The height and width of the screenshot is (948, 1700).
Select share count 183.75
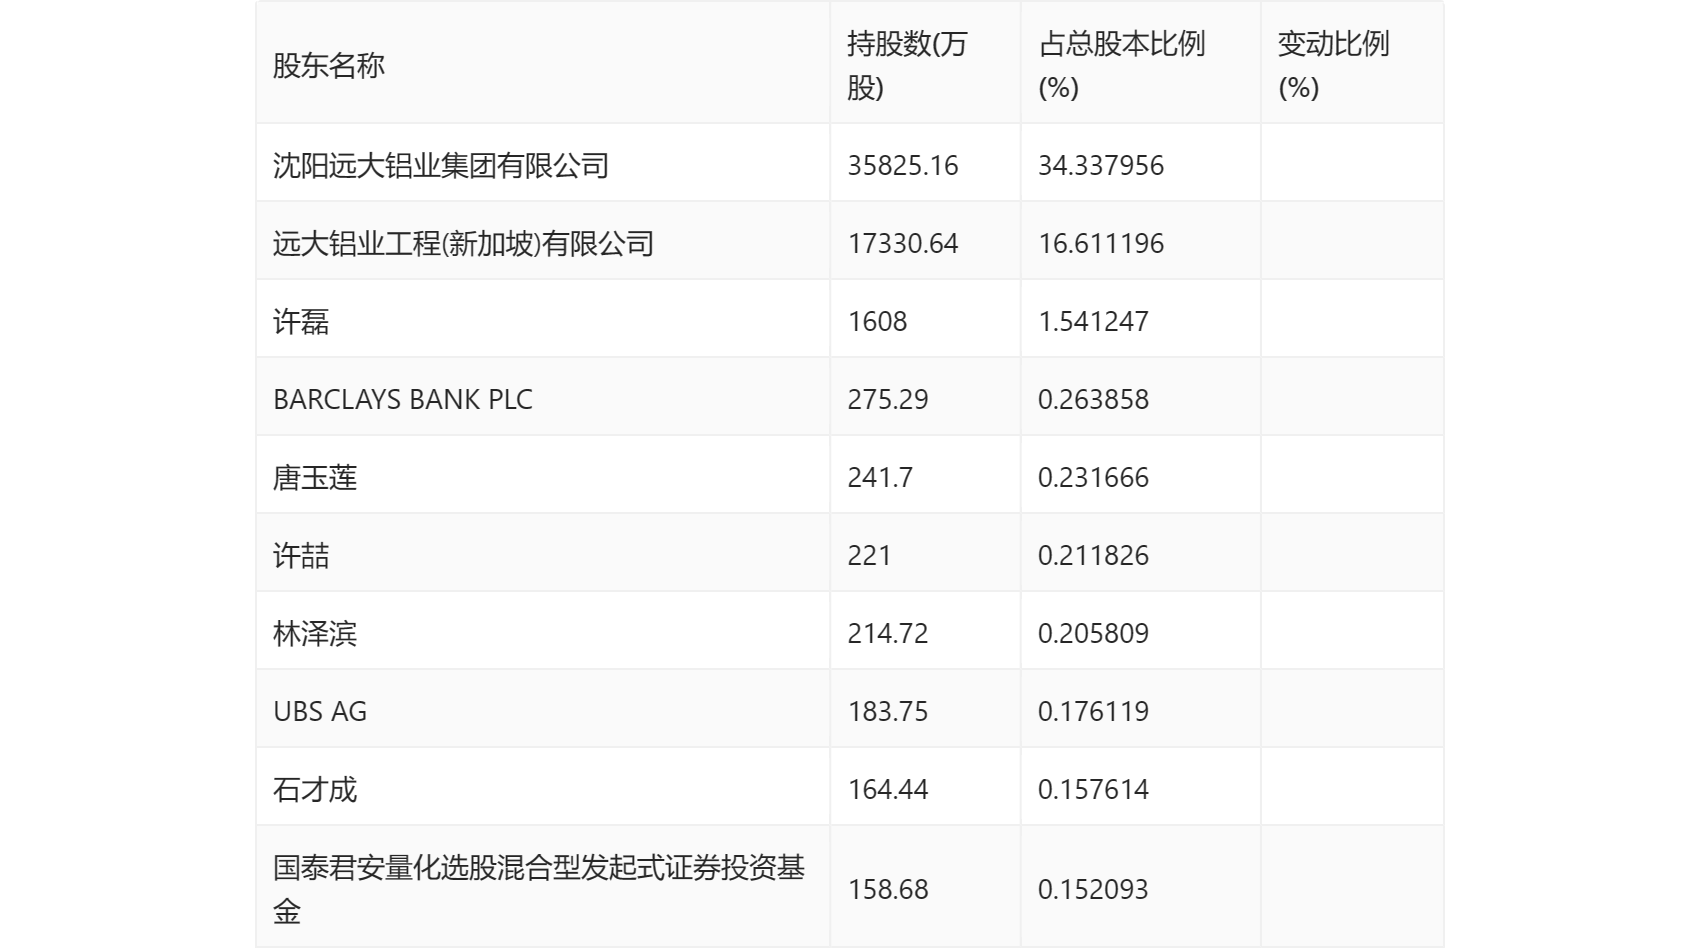click(x=888, y=711)
